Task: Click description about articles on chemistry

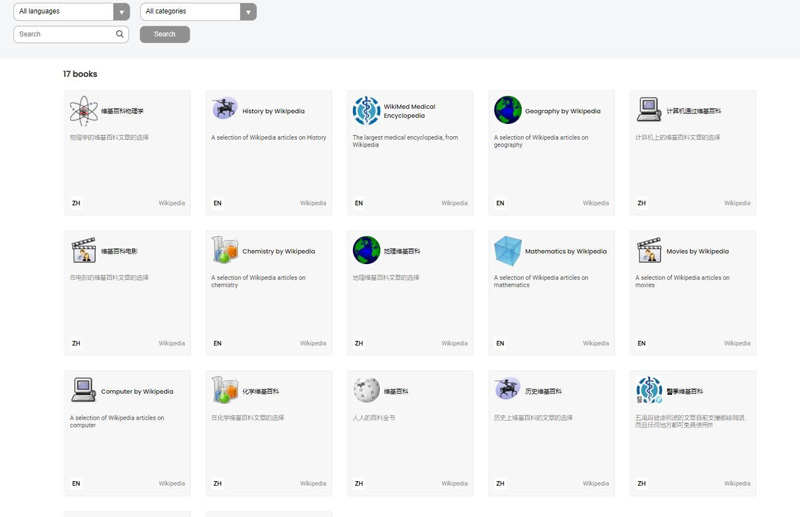Action: pyautogui.click(x=258, y=282)
